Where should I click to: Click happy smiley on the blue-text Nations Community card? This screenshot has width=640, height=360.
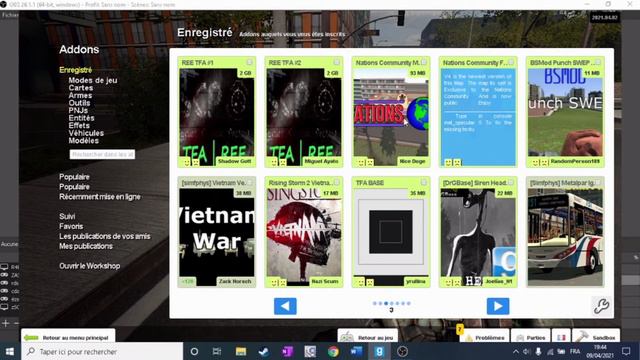click(x=448, y=162)
